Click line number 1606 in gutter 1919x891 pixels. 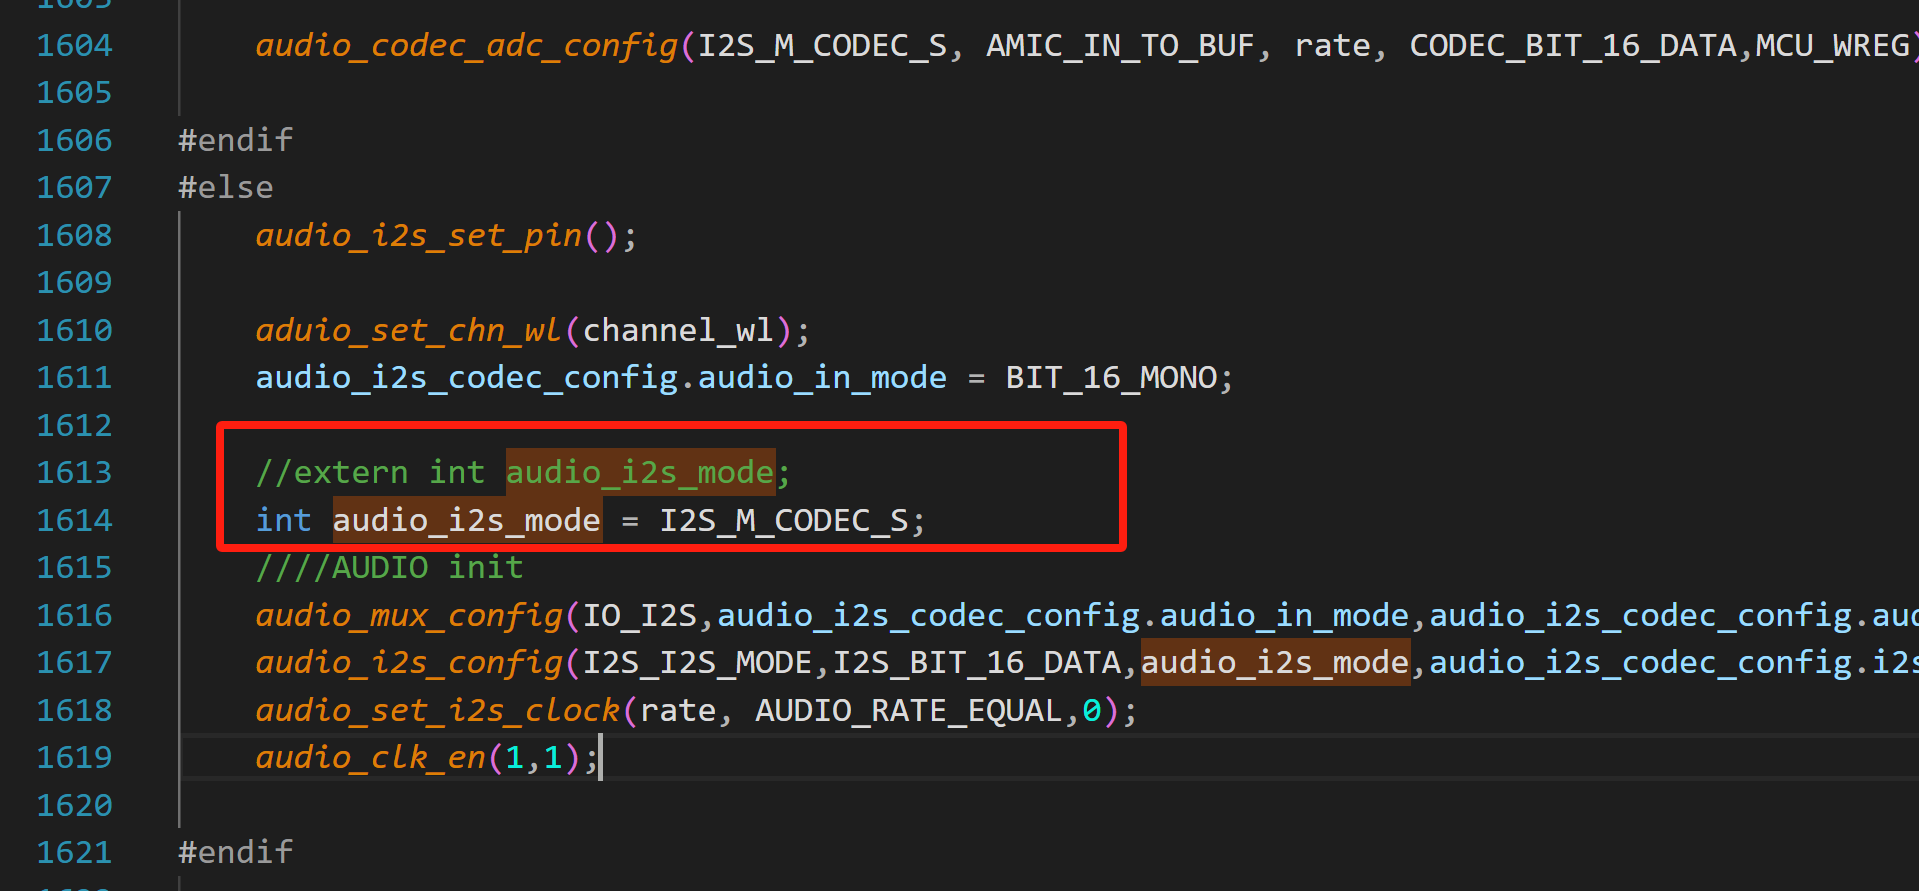coord(75,141)
